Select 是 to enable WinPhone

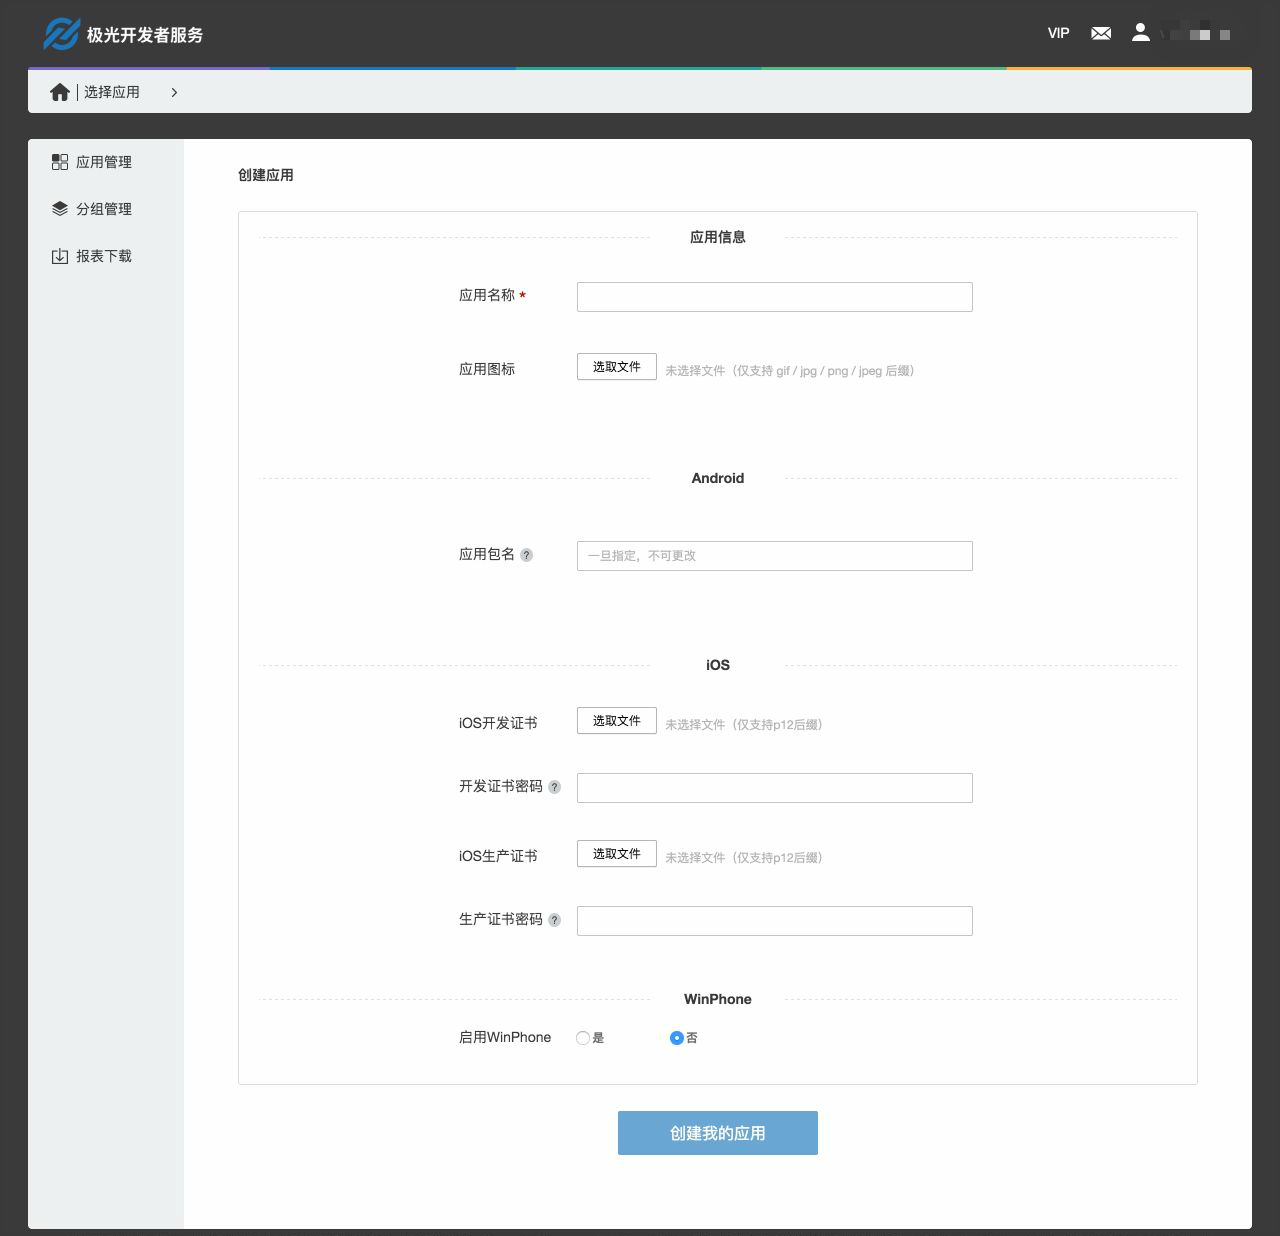point(583,1038)
